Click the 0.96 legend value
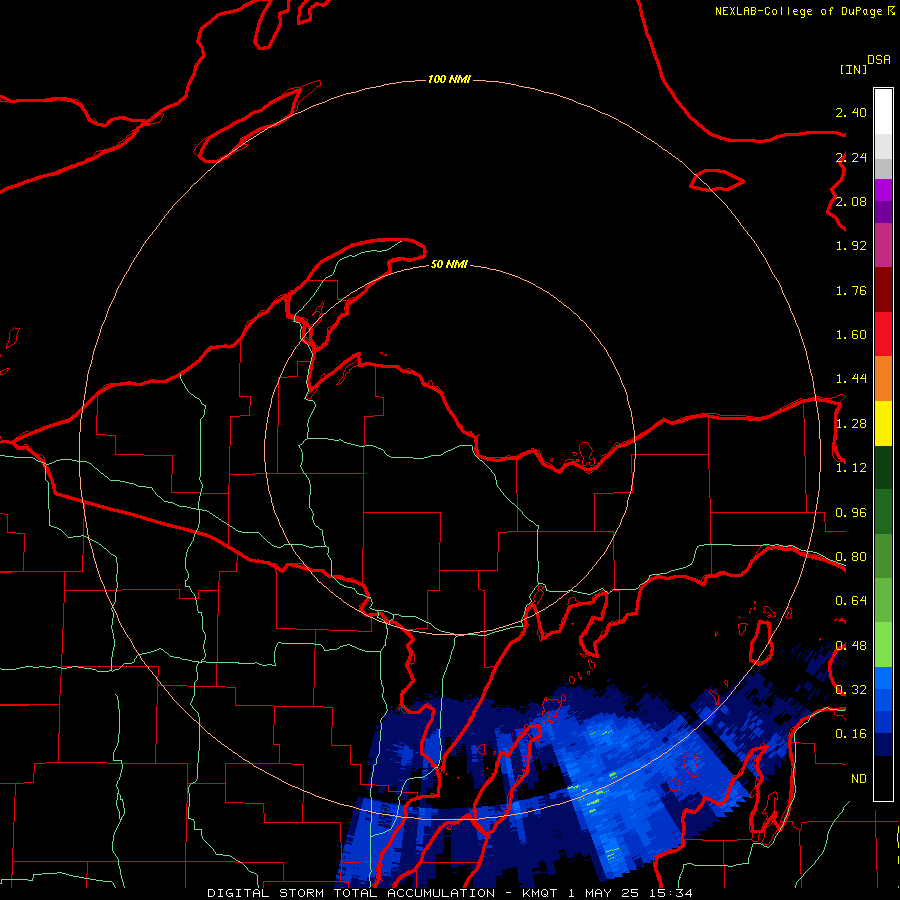 click(851, 513)
